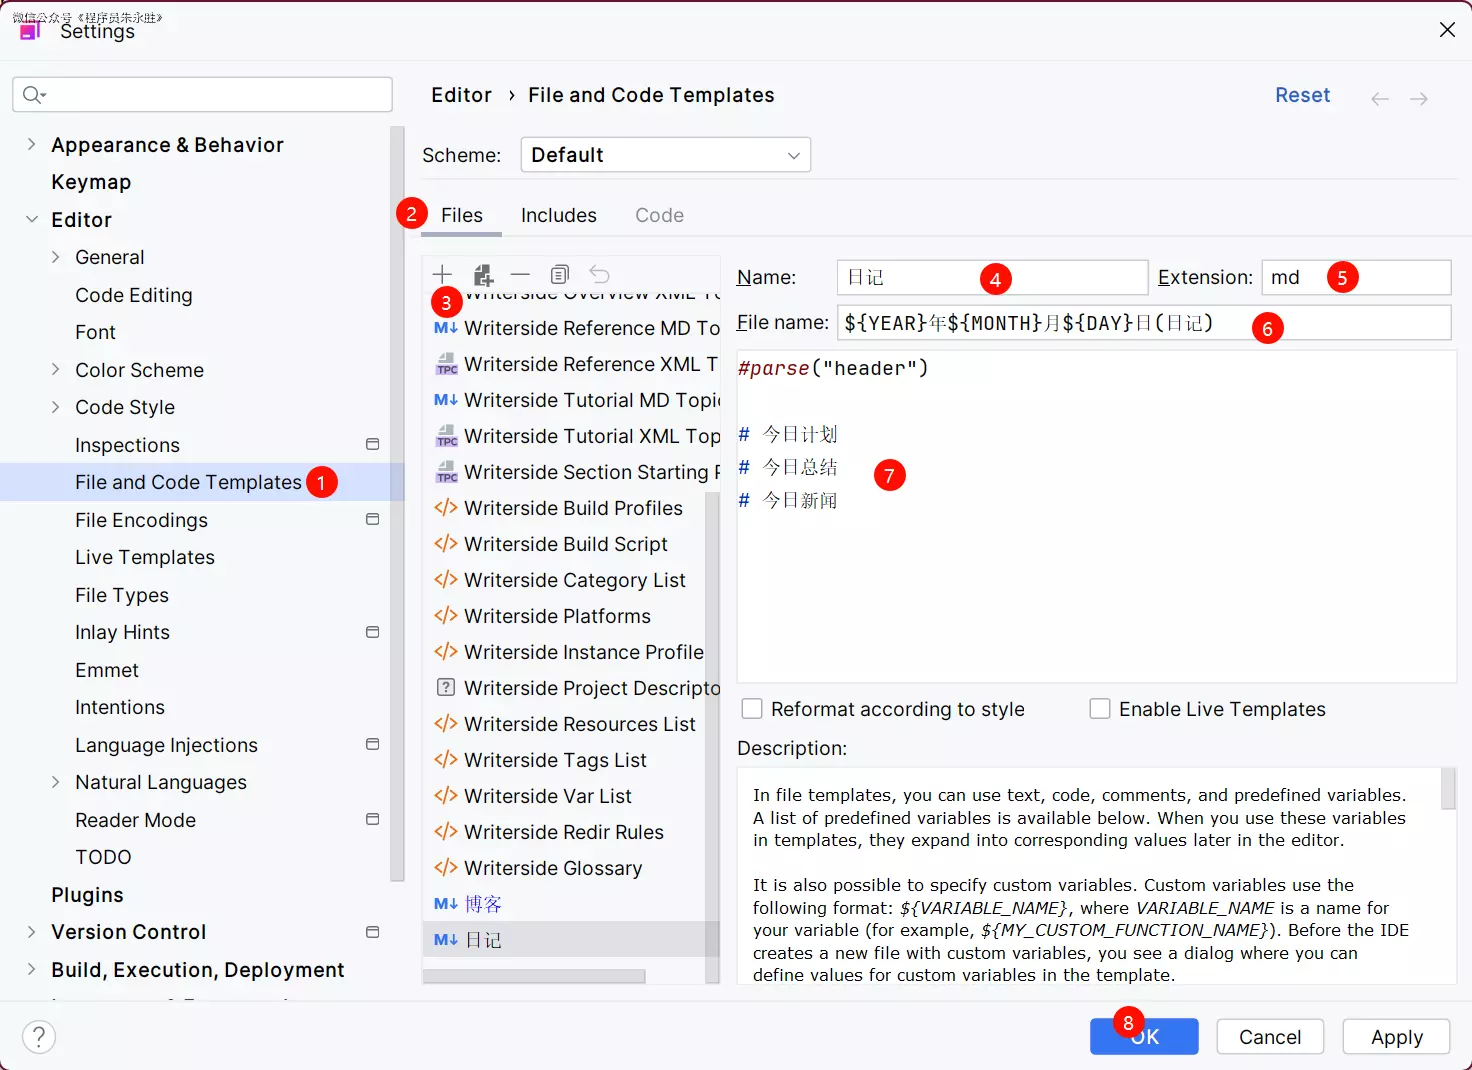Viewport: 1472px width, 1070px height.
Task: Expand Appearance & Behavior section
Action: click(31, 145)
